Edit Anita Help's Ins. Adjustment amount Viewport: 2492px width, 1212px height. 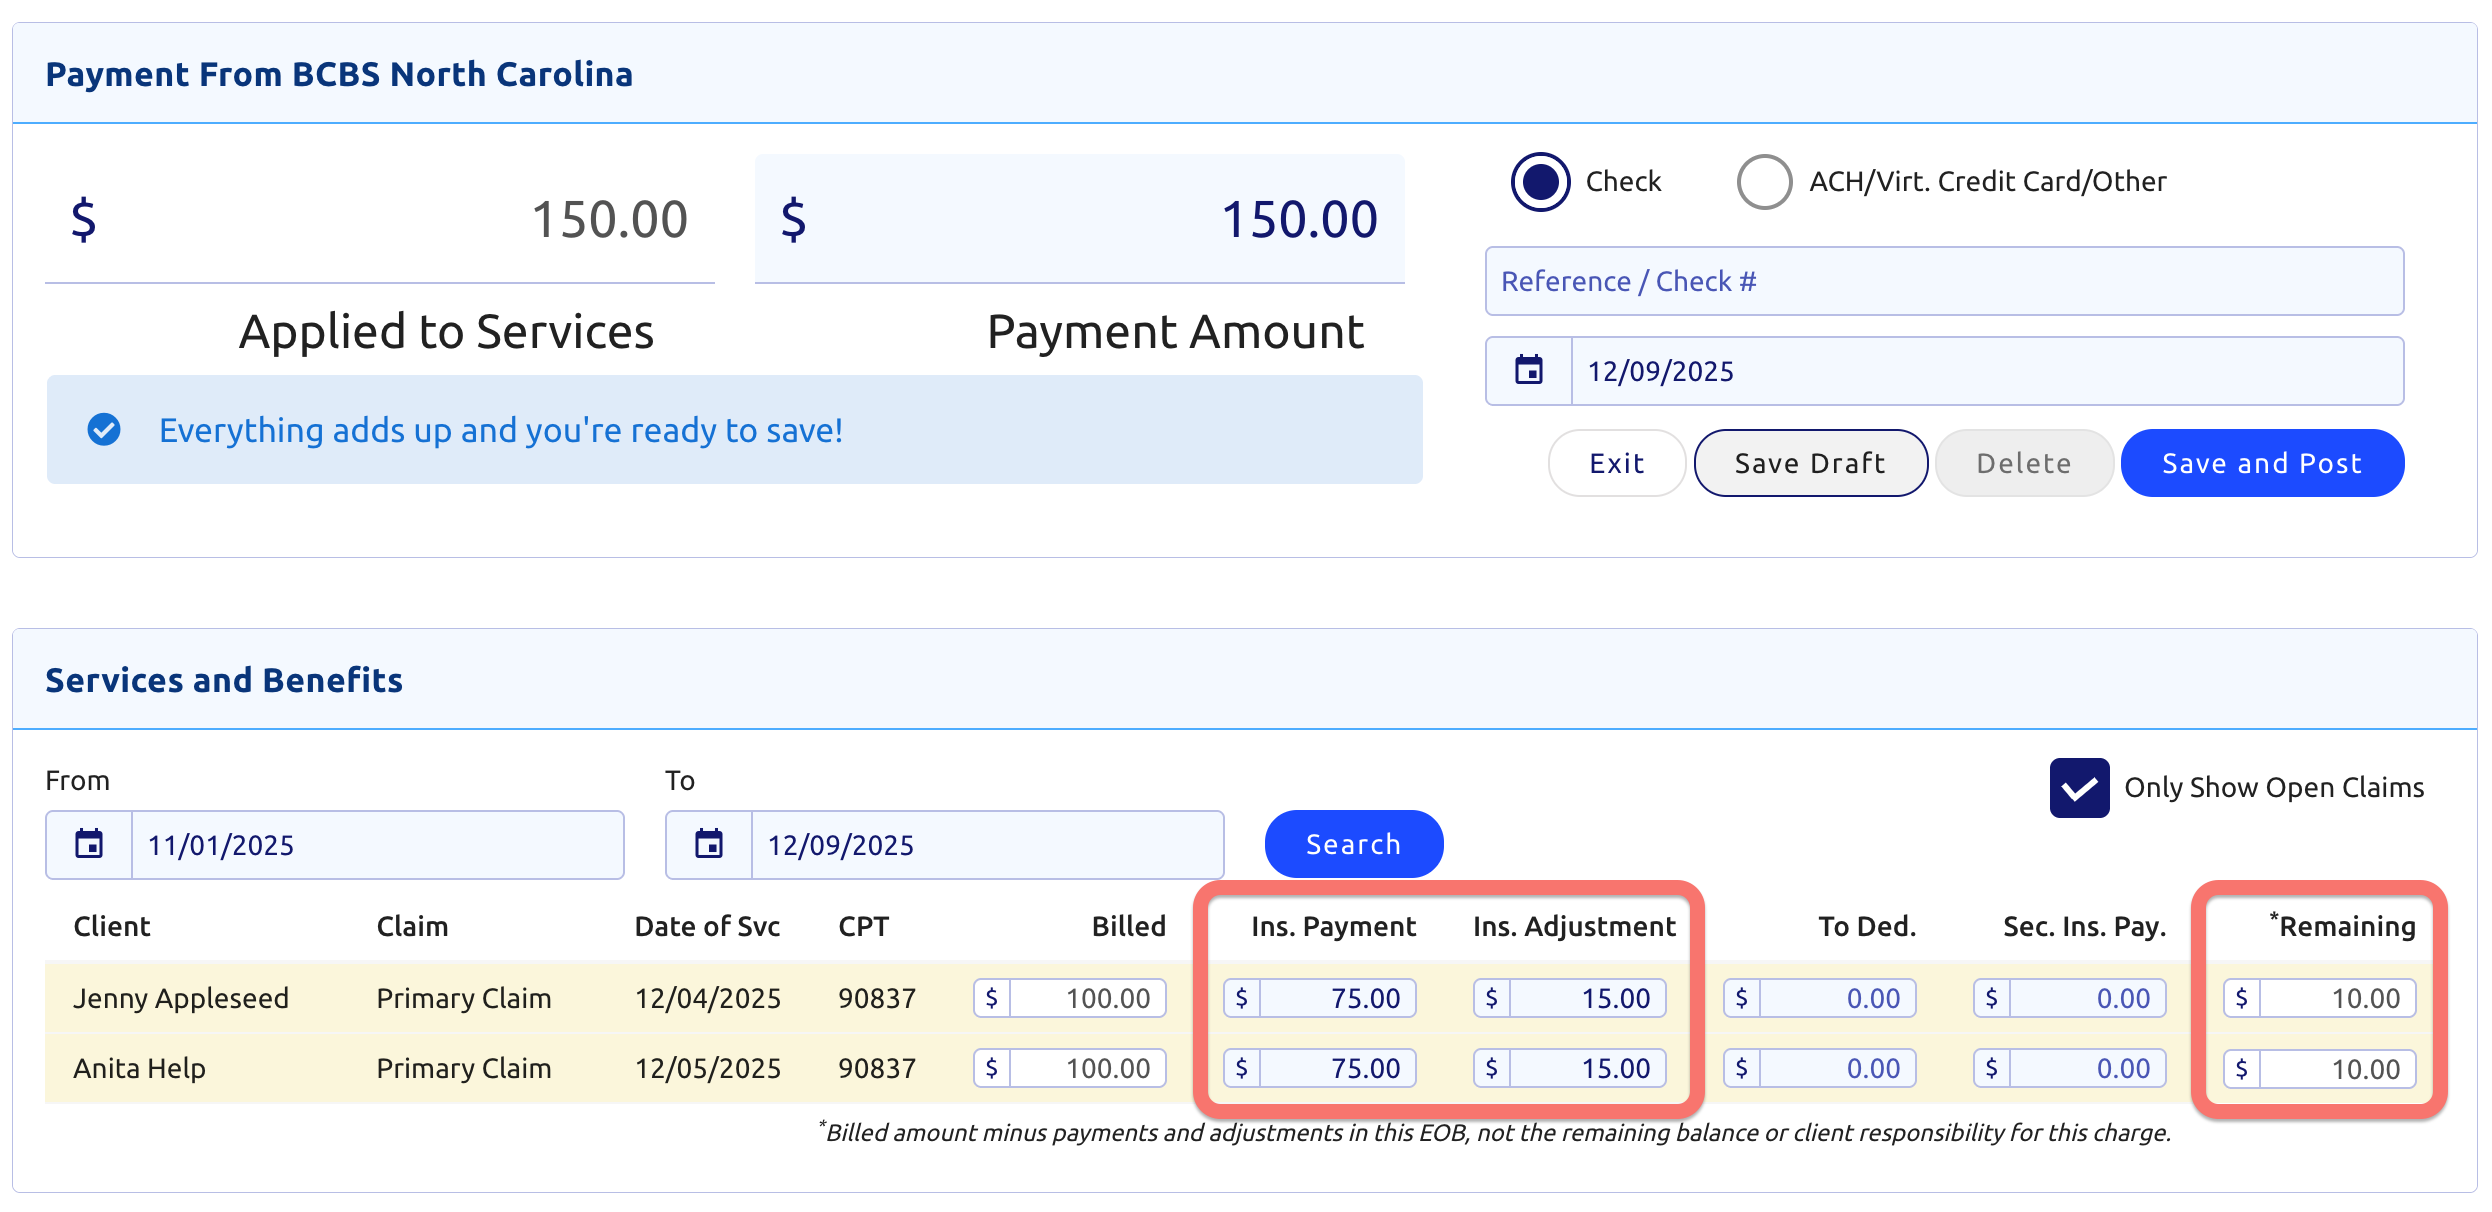pyautogui.click(x=1586, y=1068)
